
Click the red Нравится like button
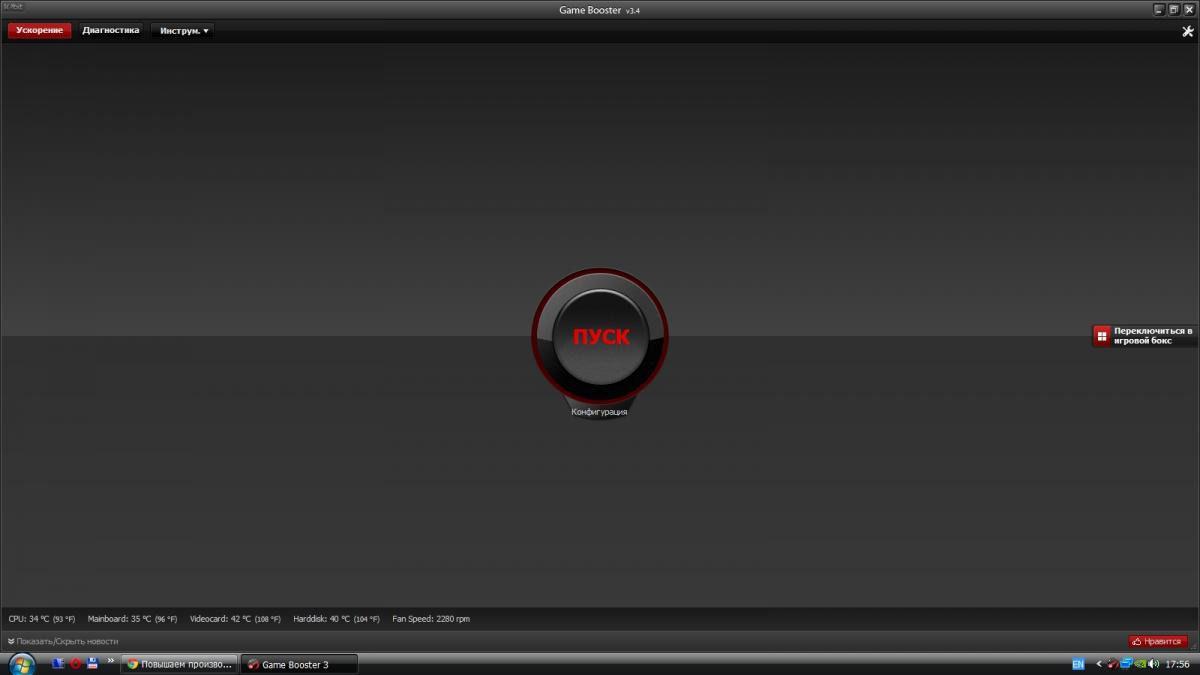(x=1158, y=641)
